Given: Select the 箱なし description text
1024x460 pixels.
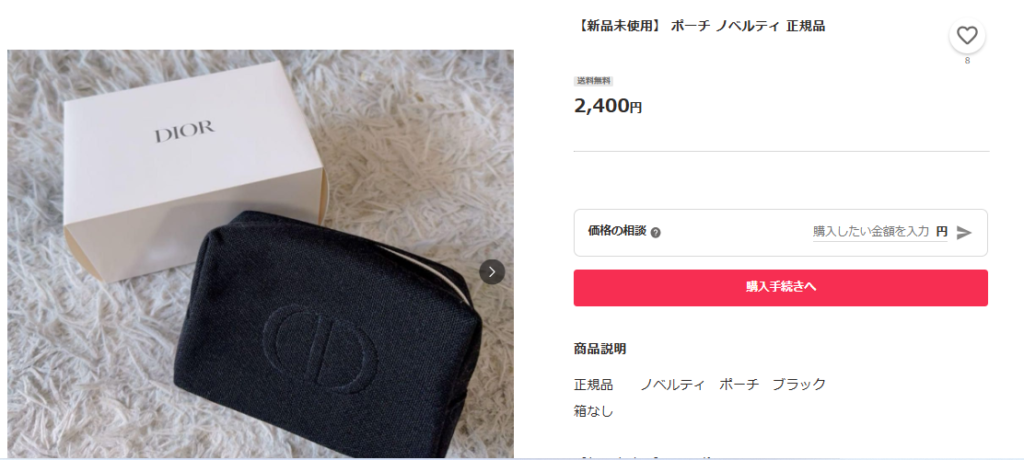Looking at the screenshot, I should click(x=594, y=412).
